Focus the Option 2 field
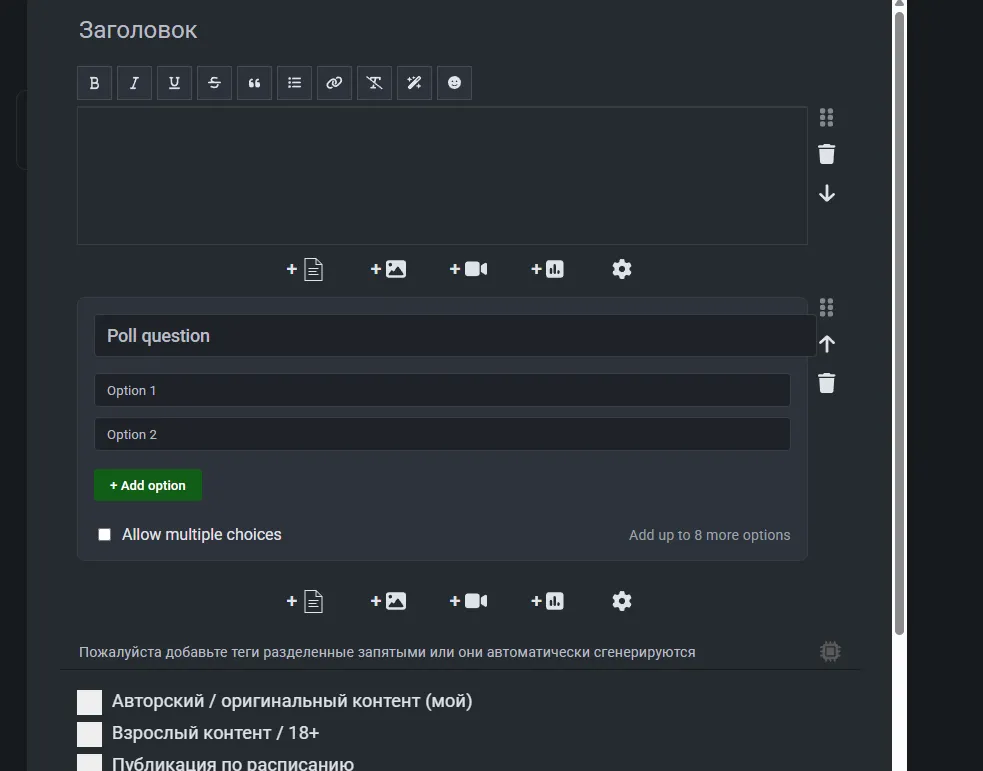 pos(442,434)
